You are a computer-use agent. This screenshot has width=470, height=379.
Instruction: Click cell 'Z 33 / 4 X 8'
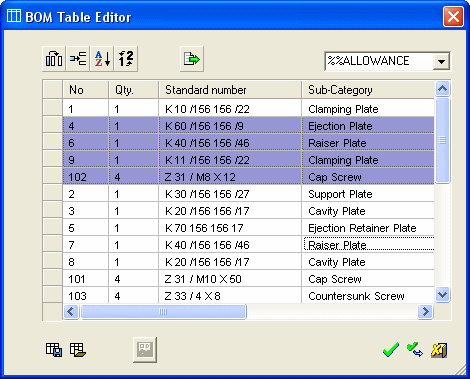[x=230, y=296]
